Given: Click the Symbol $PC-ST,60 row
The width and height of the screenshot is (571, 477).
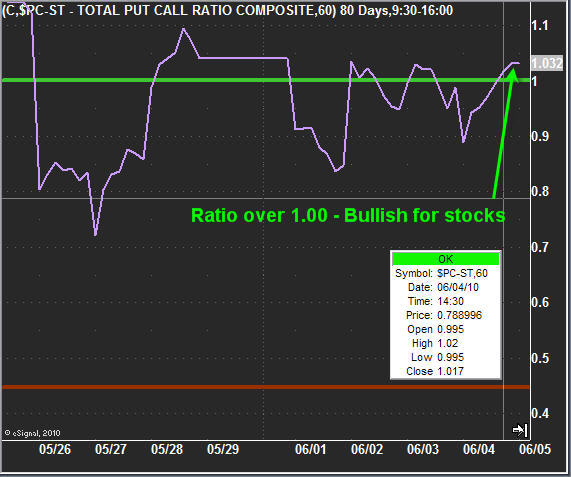Looking at the screenshot, I should 441,273.
